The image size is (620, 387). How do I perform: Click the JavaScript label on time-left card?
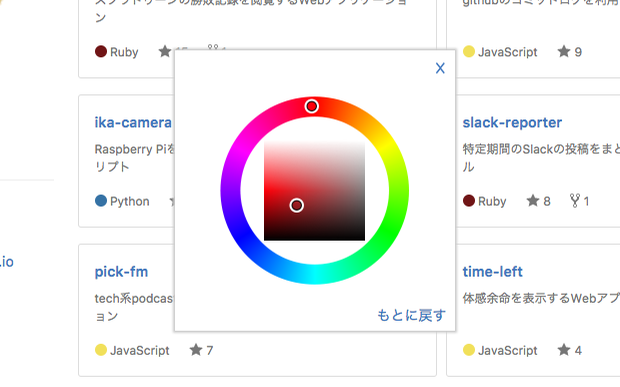508,351
